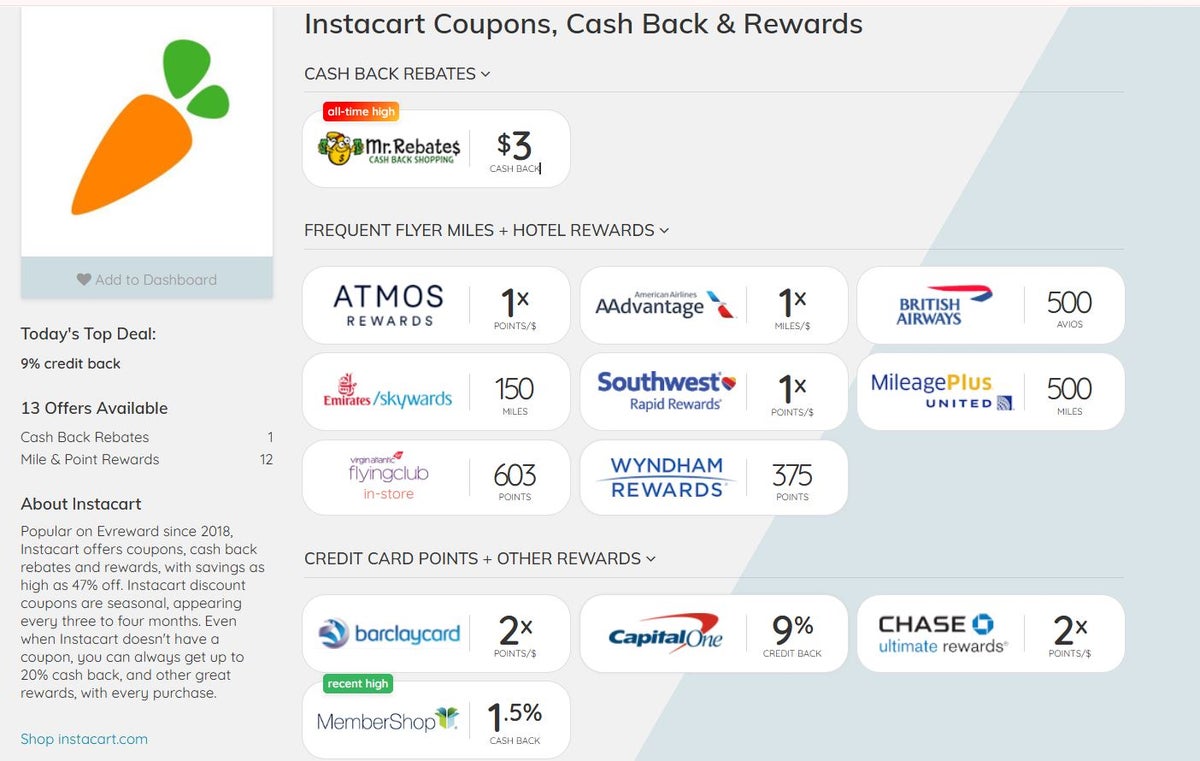
Task: Select Mile & Point Rewards in the sidebar
Action: [89, 460]
